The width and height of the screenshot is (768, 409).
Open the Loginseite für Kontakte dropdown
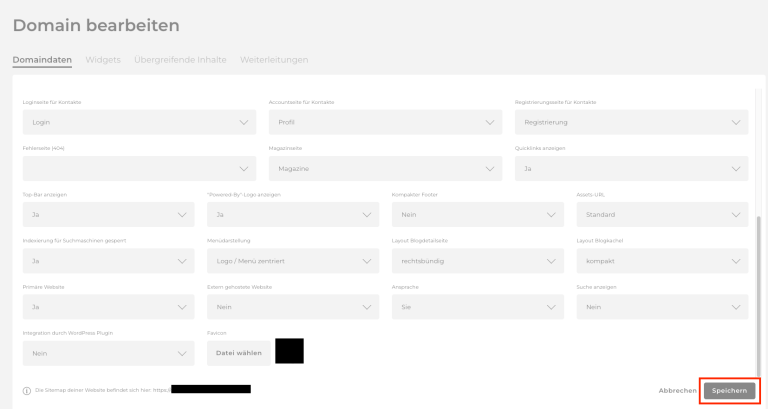click(138, 122)
